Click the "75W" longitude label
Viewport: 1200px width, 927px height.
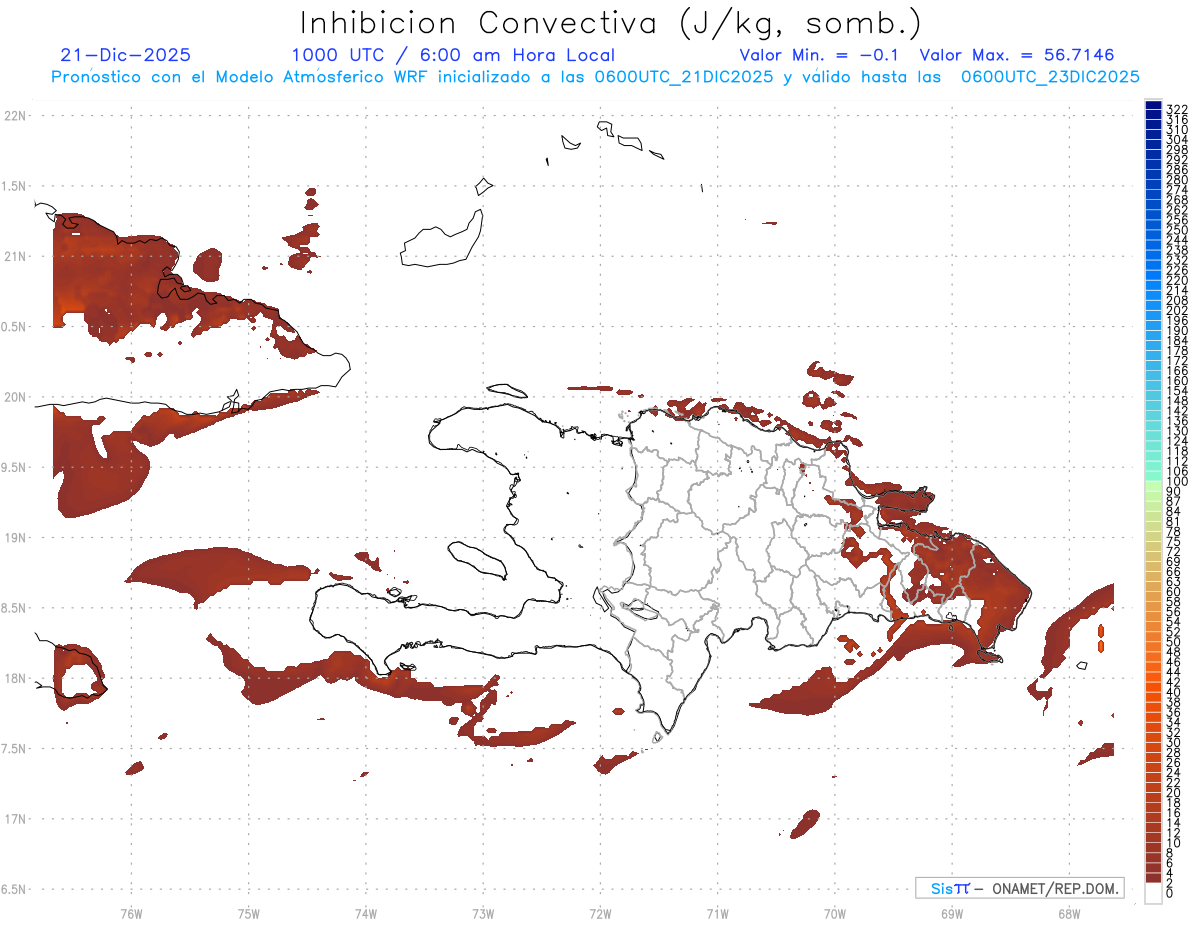pyautogui.click(x=249, y=913)
